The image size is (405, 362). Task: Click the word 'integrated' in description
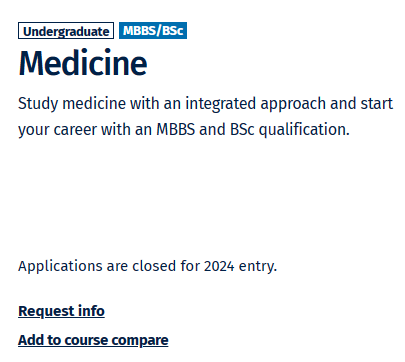[220, 103]
